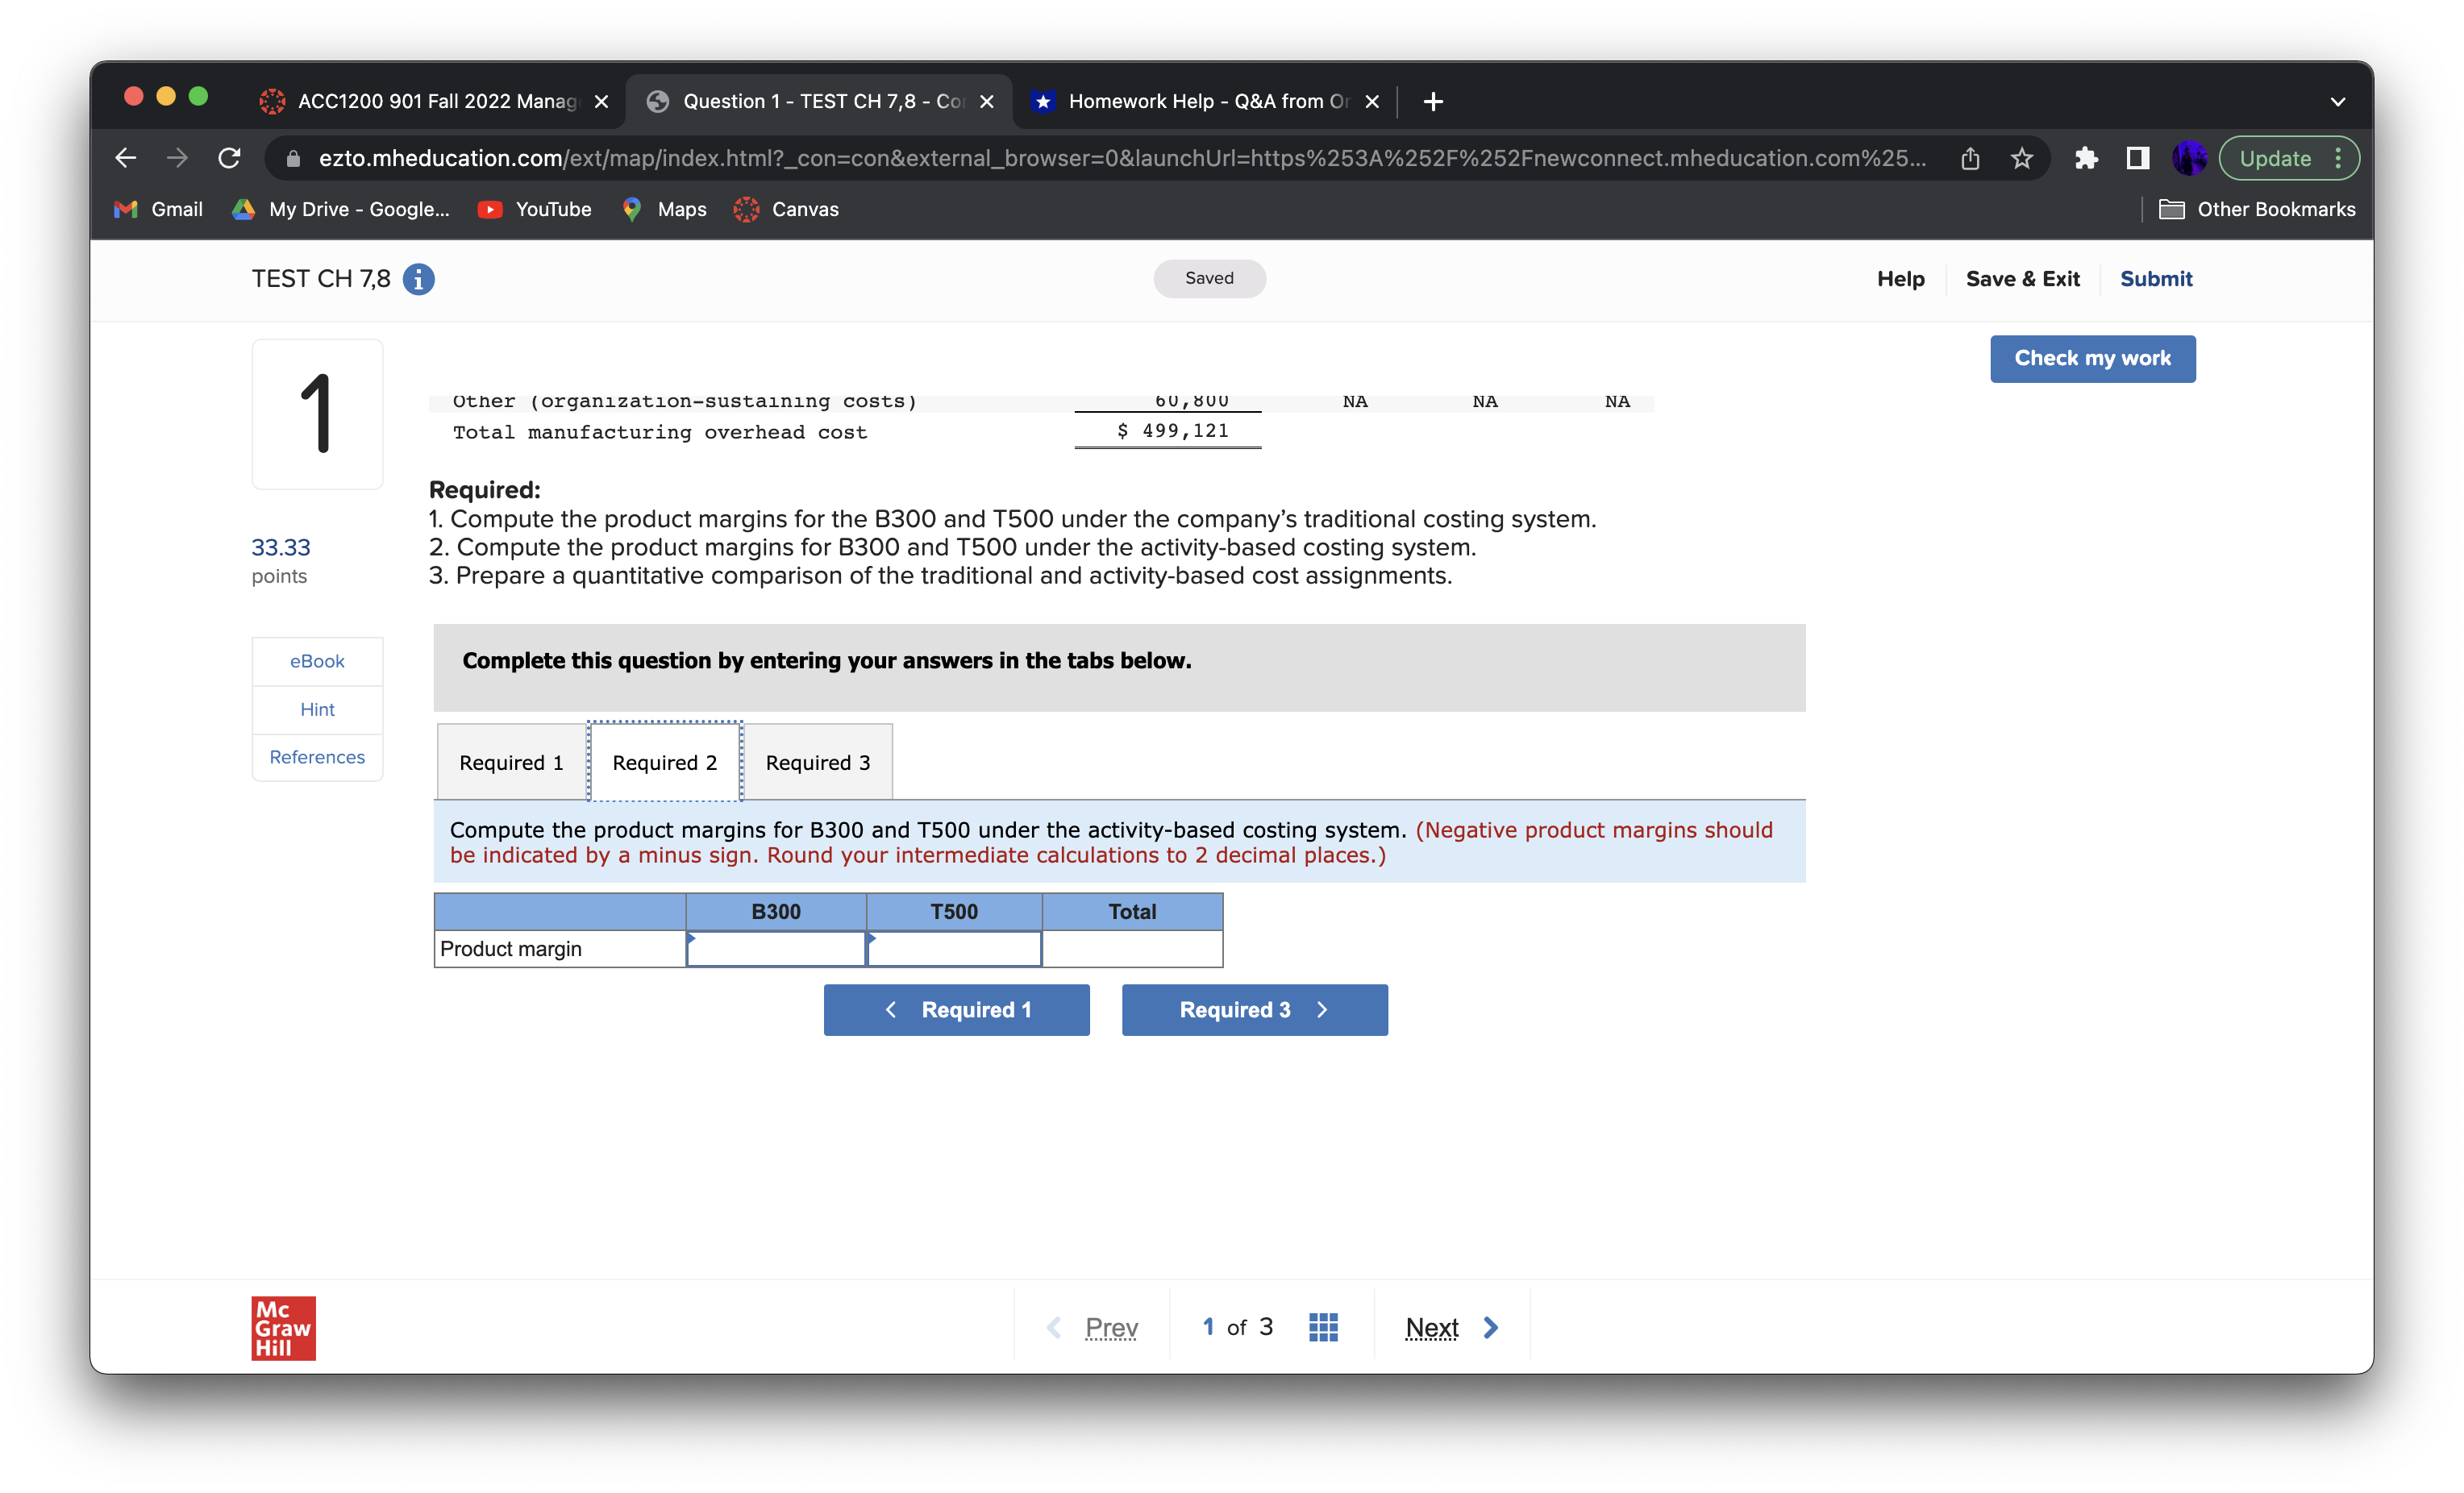Open the Canvas bookmark
Image resolution: width=2464 pixels, height=1493 pixels.
786,209
